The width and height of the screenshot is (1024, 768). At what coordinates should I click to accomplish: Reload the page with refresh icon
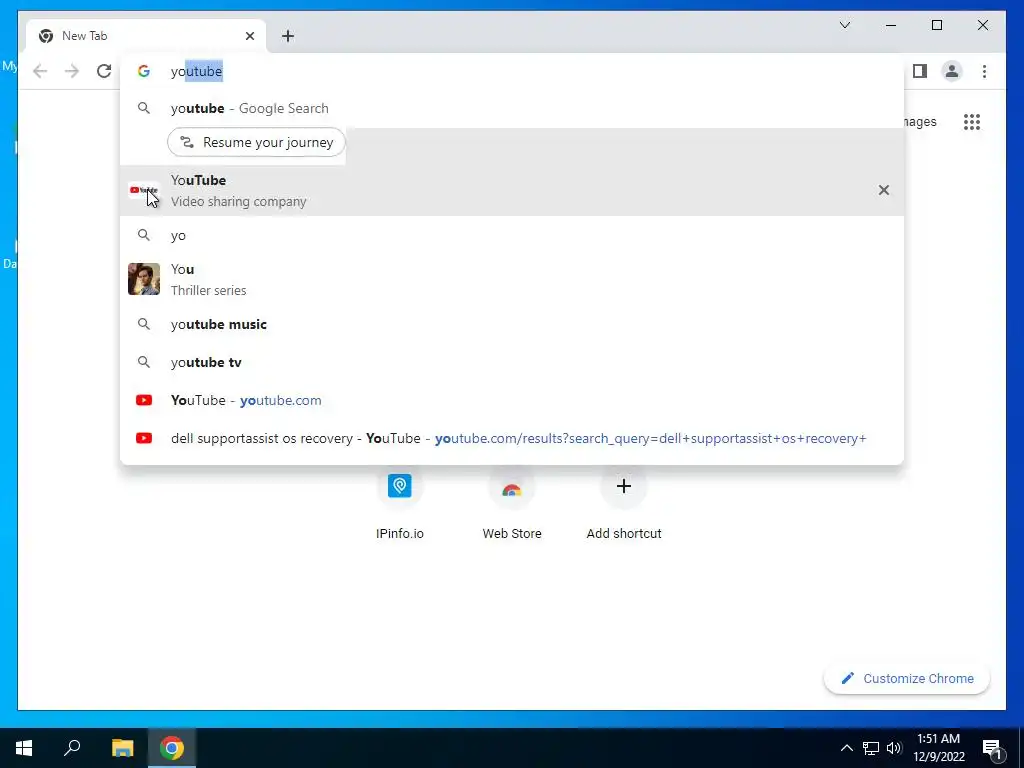[104, 71]
